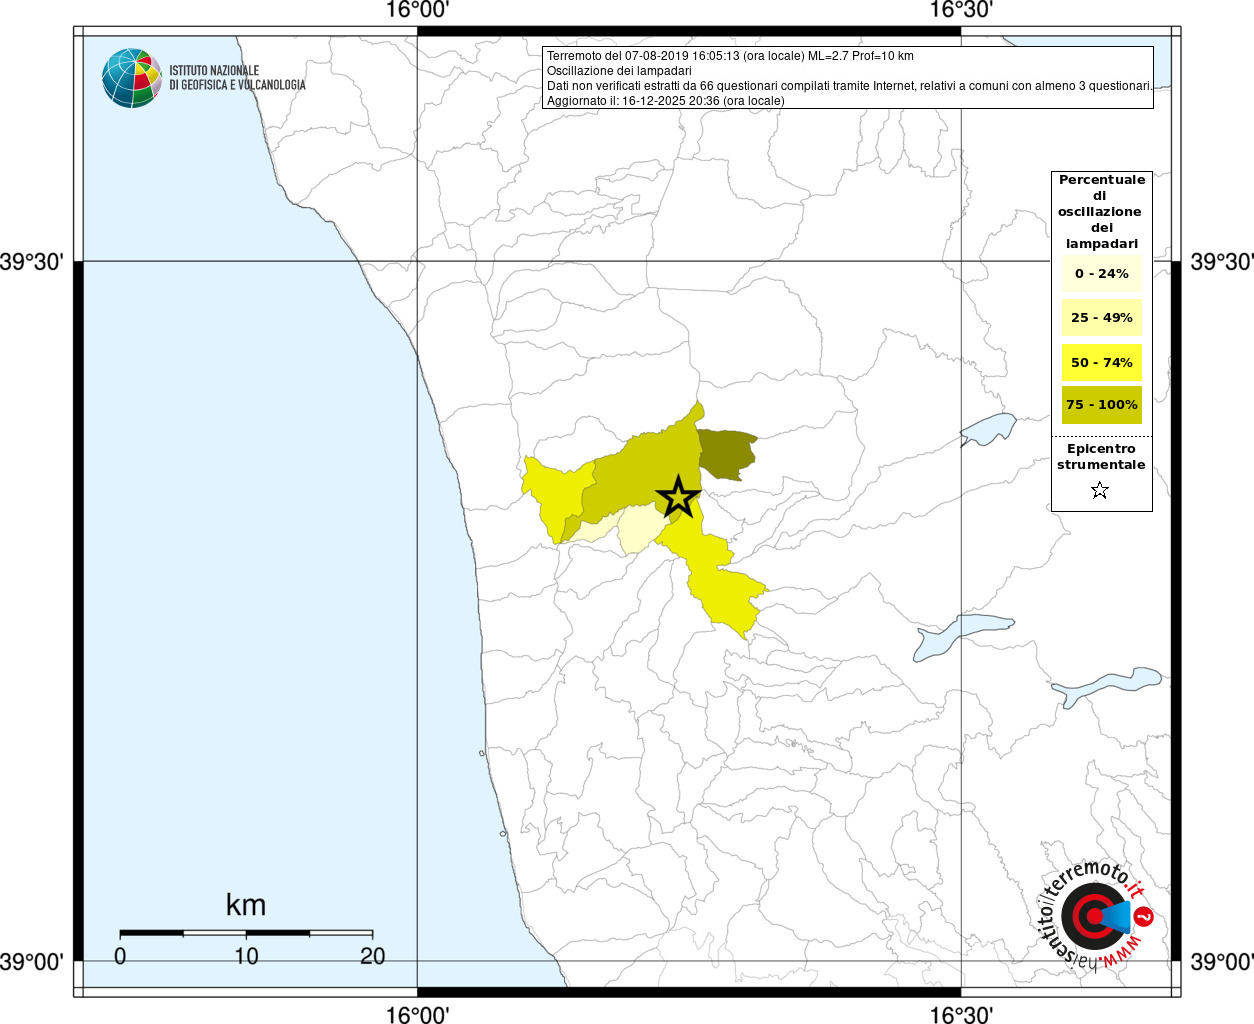
Task: Click the dark olive municipality northeast of the epicenter
Action: [x=726, y=454]
